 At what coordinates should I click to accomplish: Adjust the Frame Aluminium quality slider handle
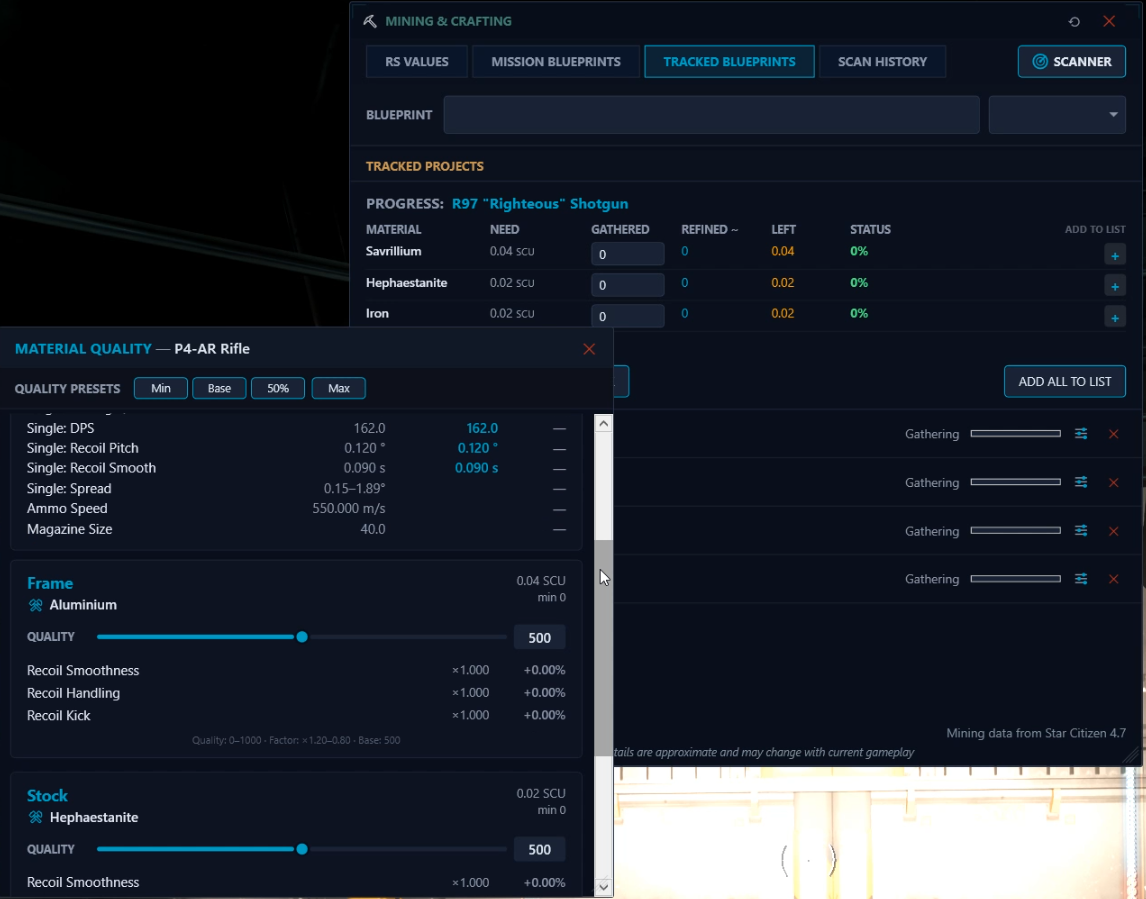302,637
